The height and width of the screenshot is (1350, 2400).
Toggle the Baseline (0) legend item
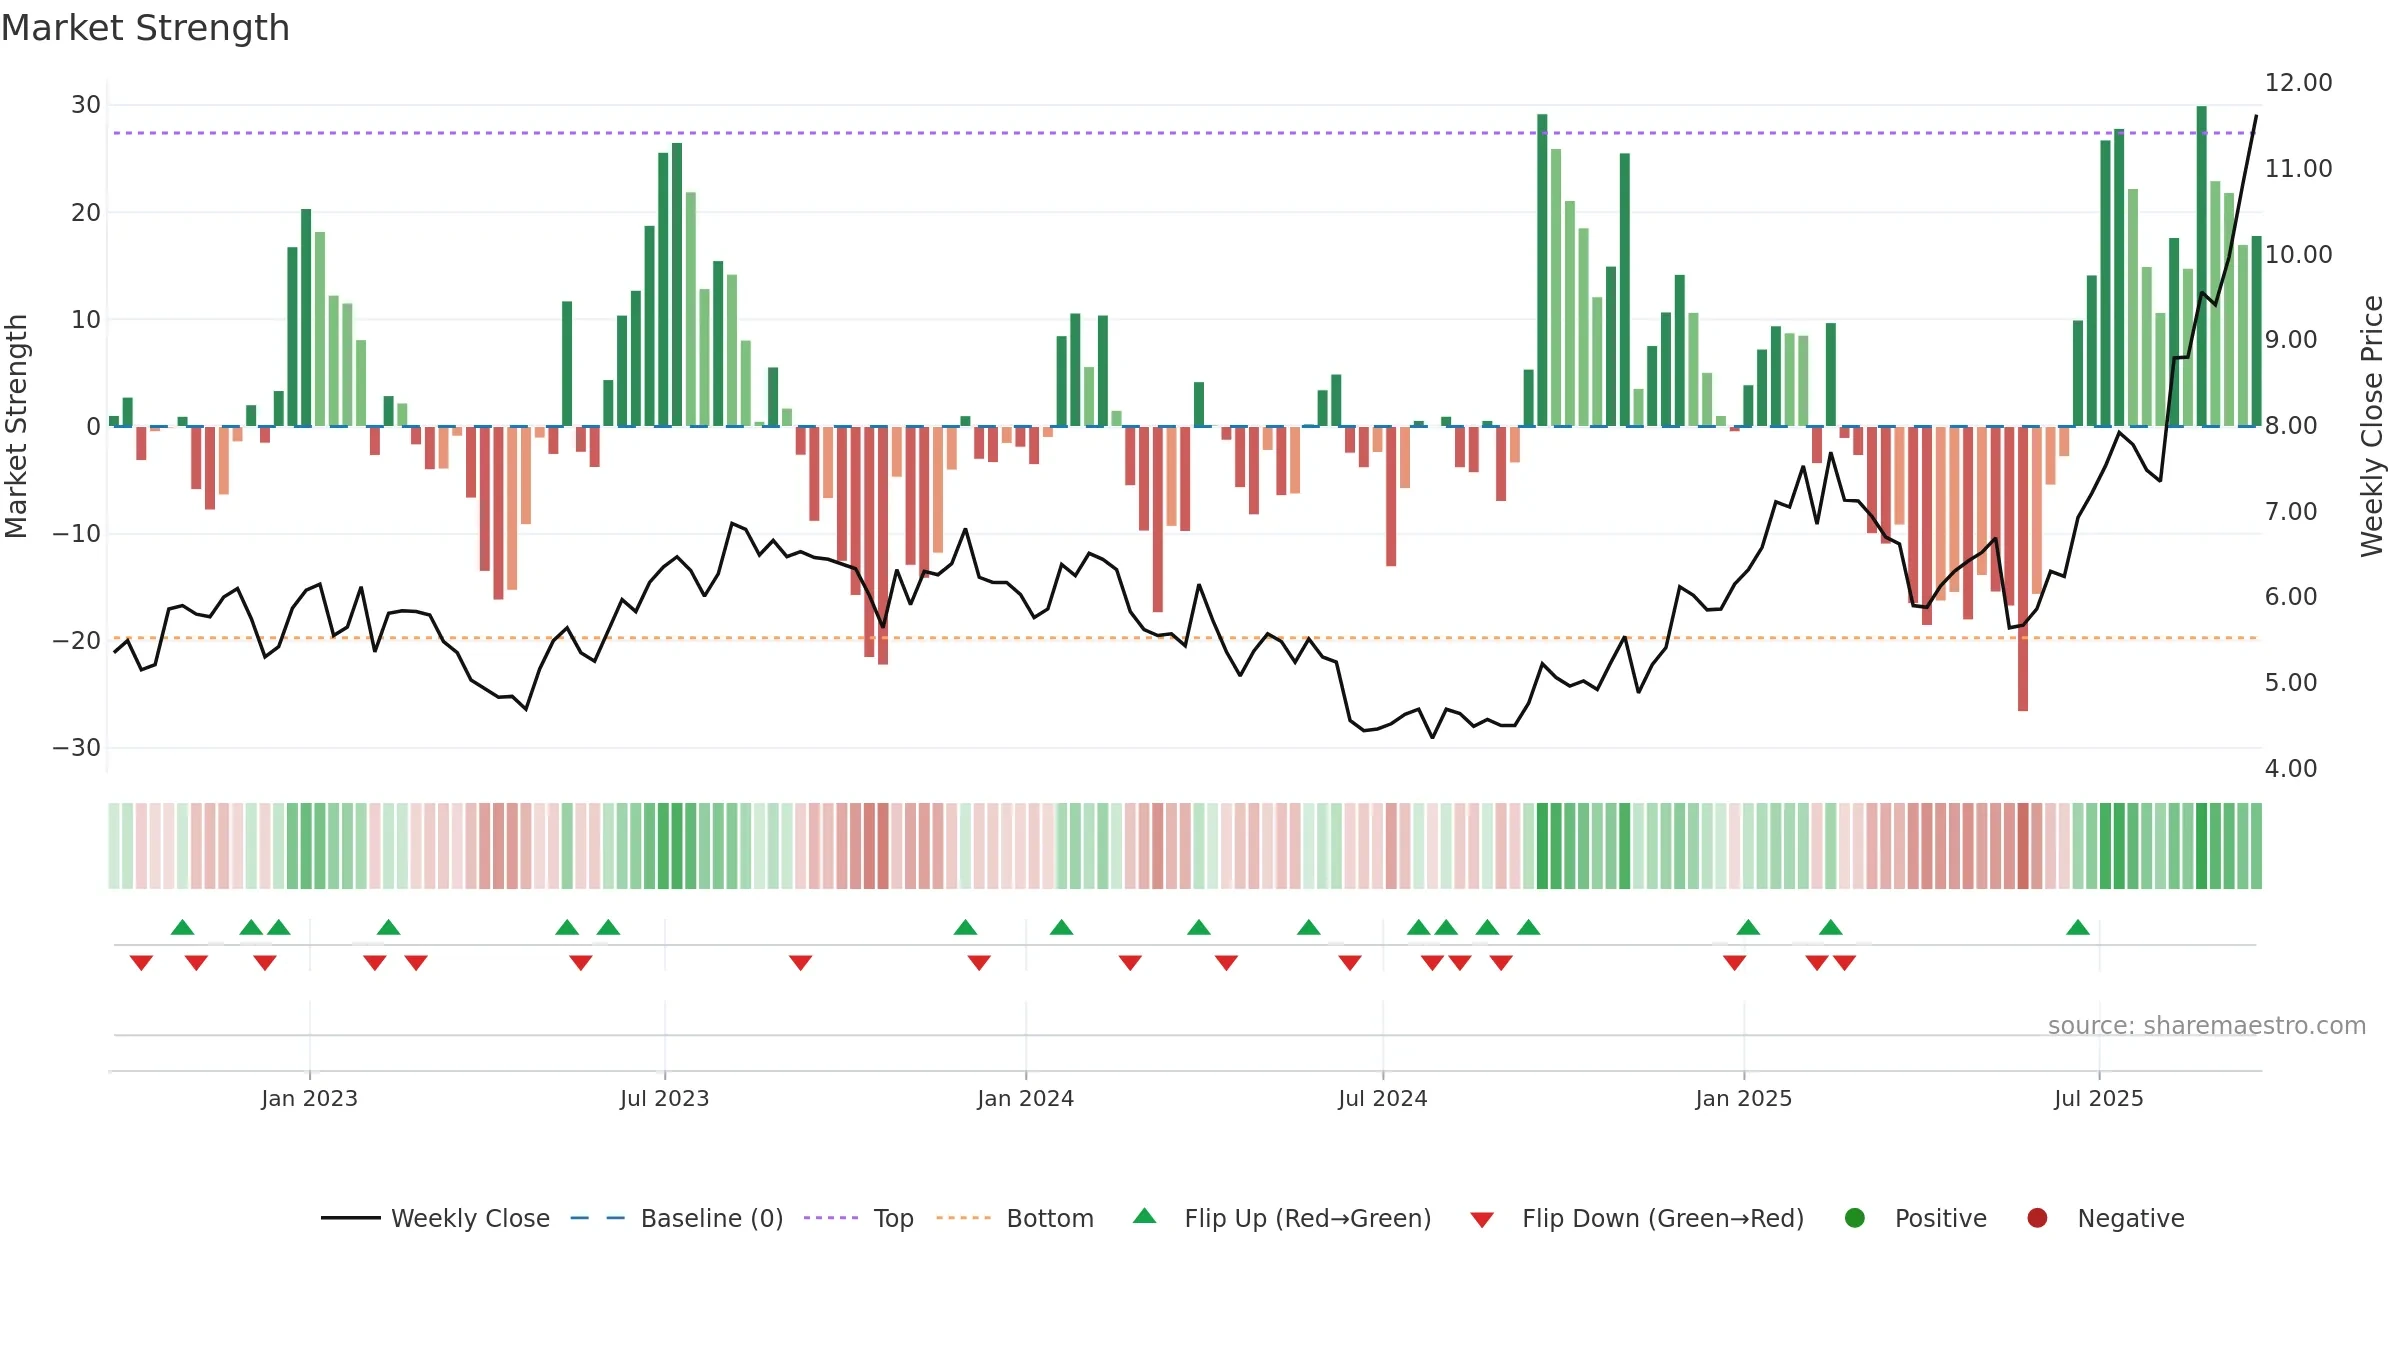(677, 1218)
